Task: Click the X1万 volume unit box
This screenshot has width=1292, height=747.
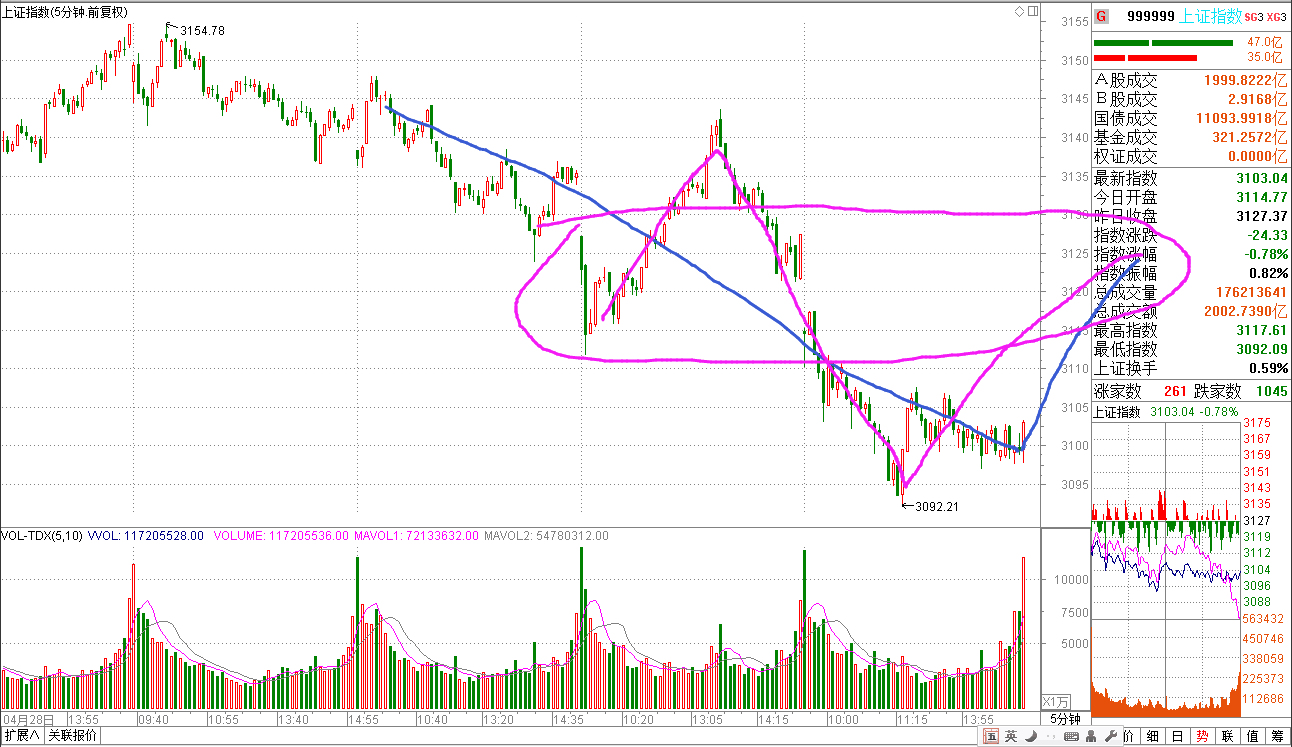Action: tap(1055, 701)
